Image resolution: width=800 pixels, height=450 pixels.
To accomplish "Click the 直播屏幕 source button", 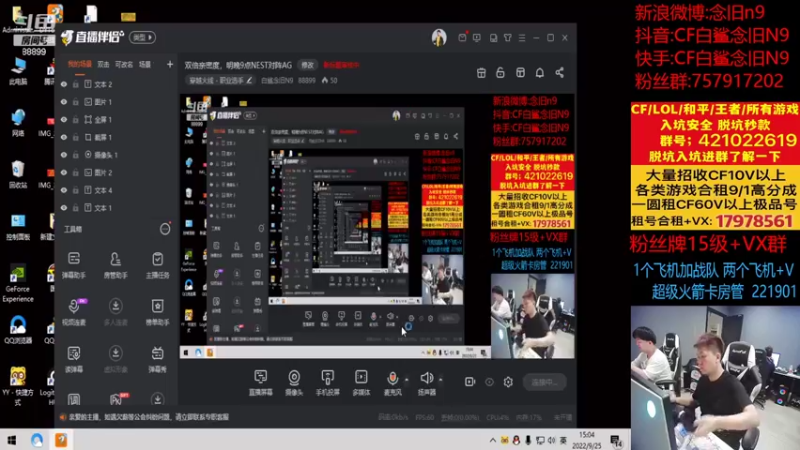I will pos(261,383).
